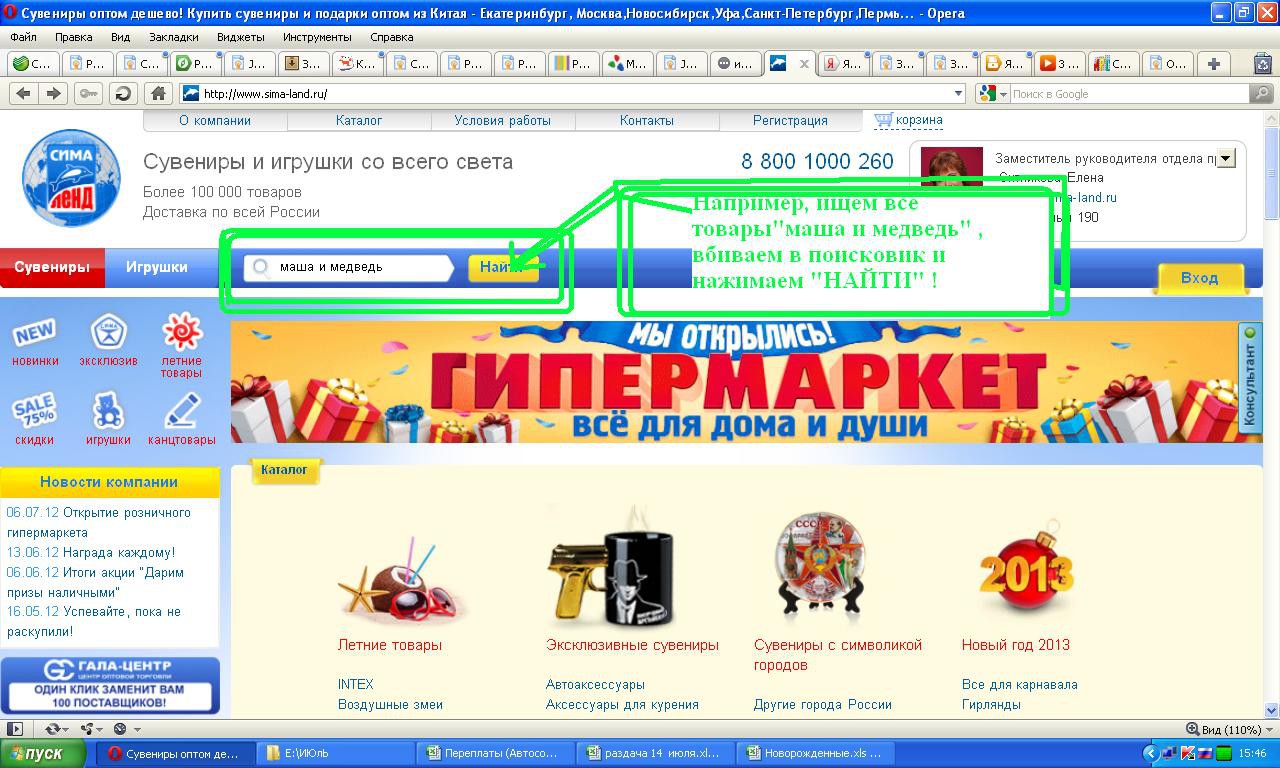Open the Условия работы tab
This screenshot has height=768, width=1280.
click(x=503, y=120)
